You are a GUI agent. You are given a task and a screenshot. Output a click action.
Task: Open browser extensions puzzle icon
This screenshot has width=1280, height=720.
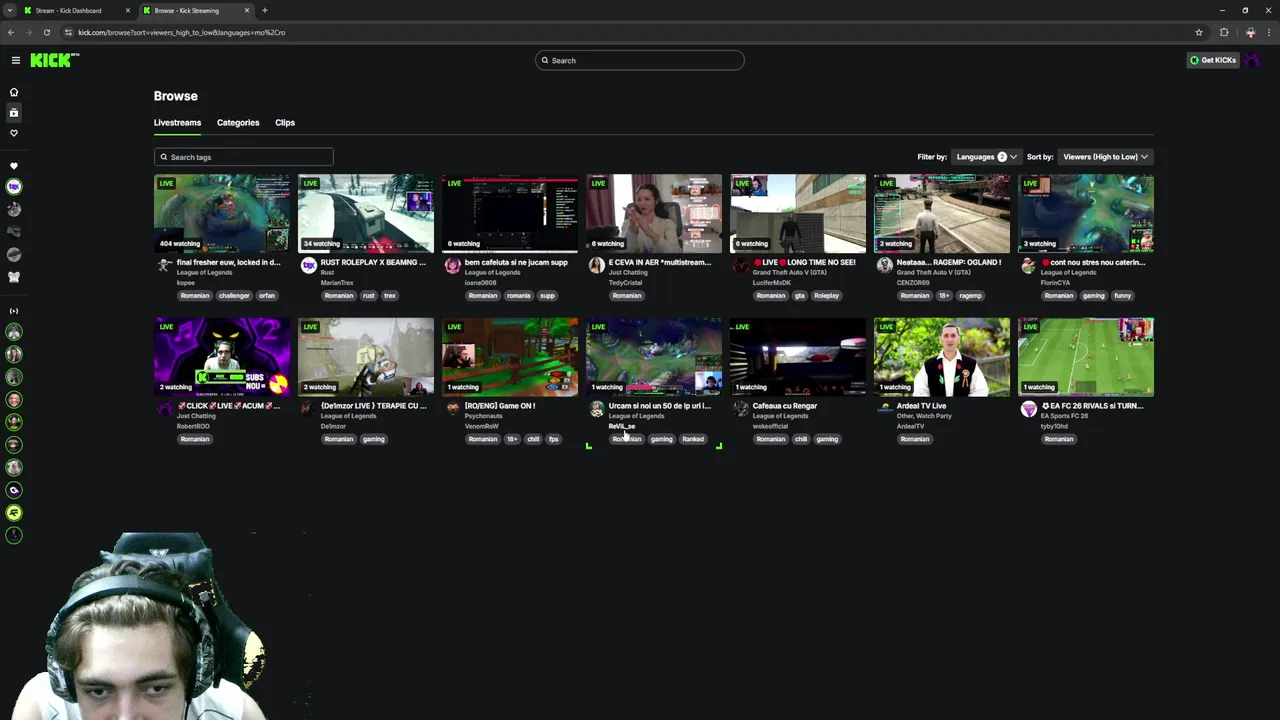1224,32
